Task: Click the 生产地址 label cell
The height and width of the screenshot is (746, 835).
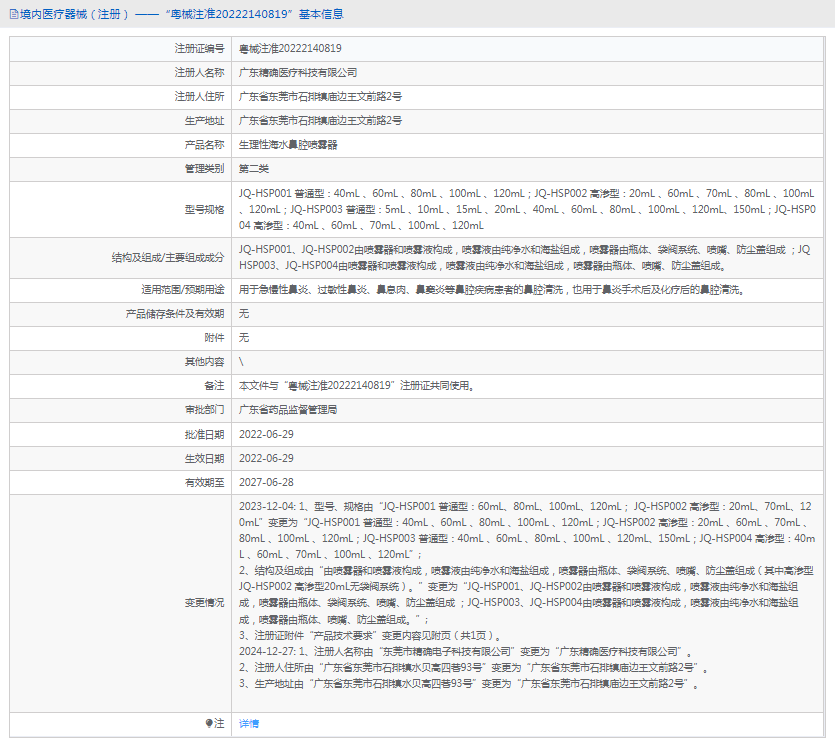Action: pos(120,121)
